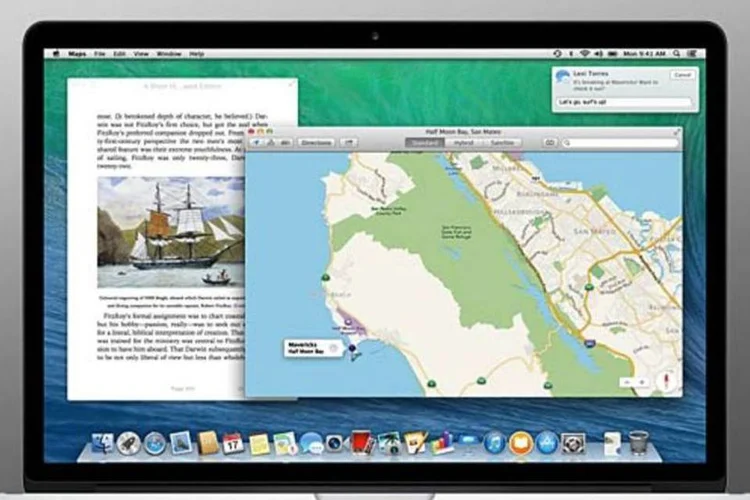Image resolution: width=750 pixels, height=500 pixels.
Task: Open System Preferences from the Dock
Action: point(573,443)
